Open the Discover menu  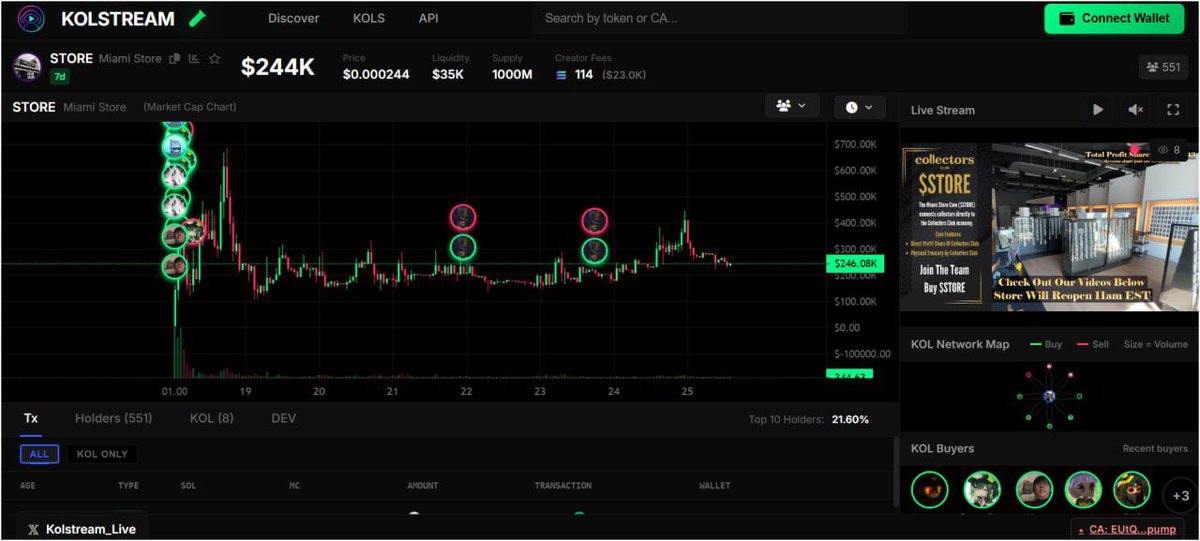pyautogui.click(x=294, y=18)
